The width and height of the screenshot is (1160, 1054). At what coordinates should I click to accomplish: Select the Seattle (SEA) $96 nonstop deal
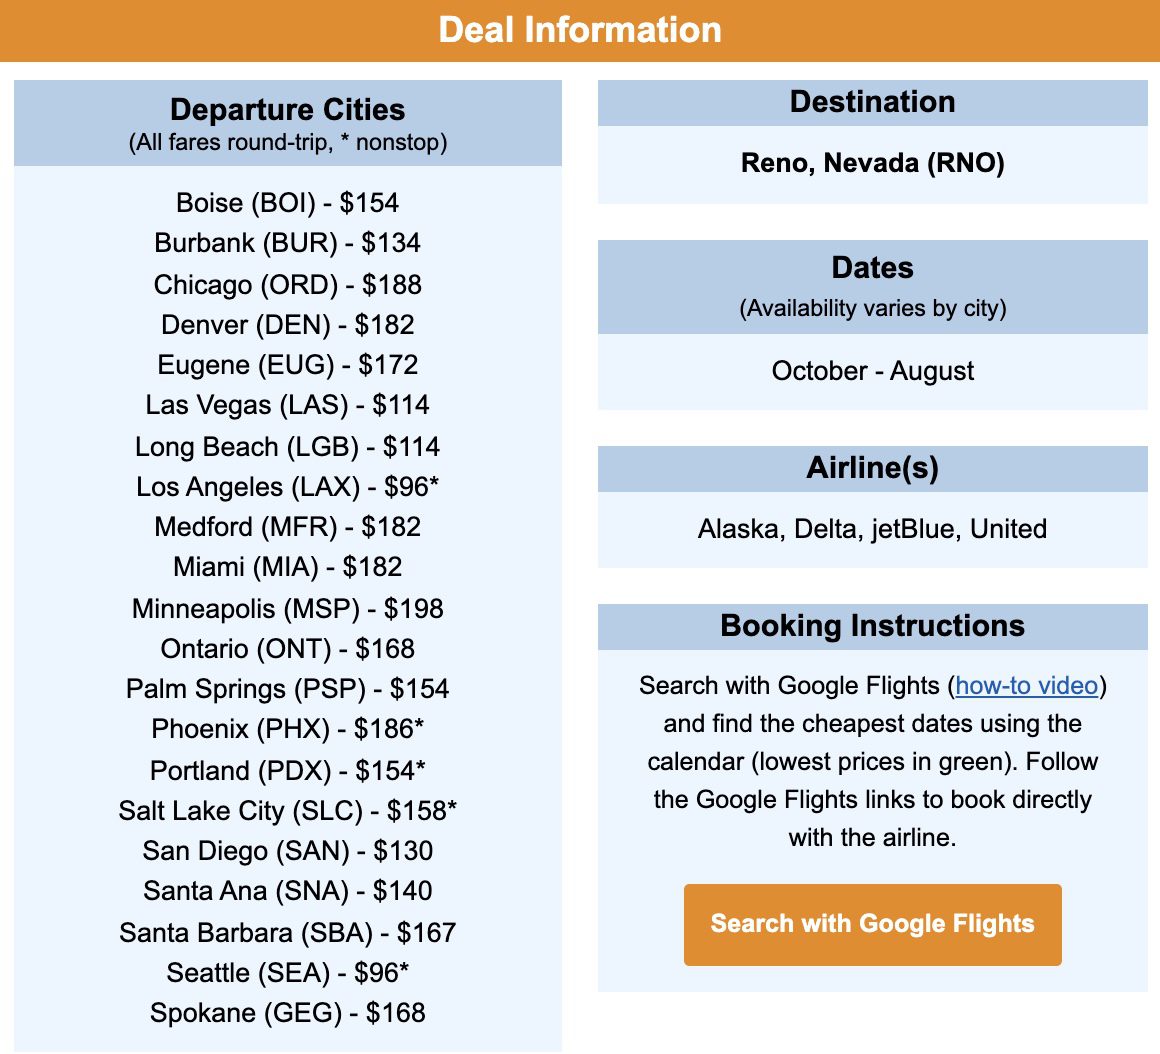[287, 973]
